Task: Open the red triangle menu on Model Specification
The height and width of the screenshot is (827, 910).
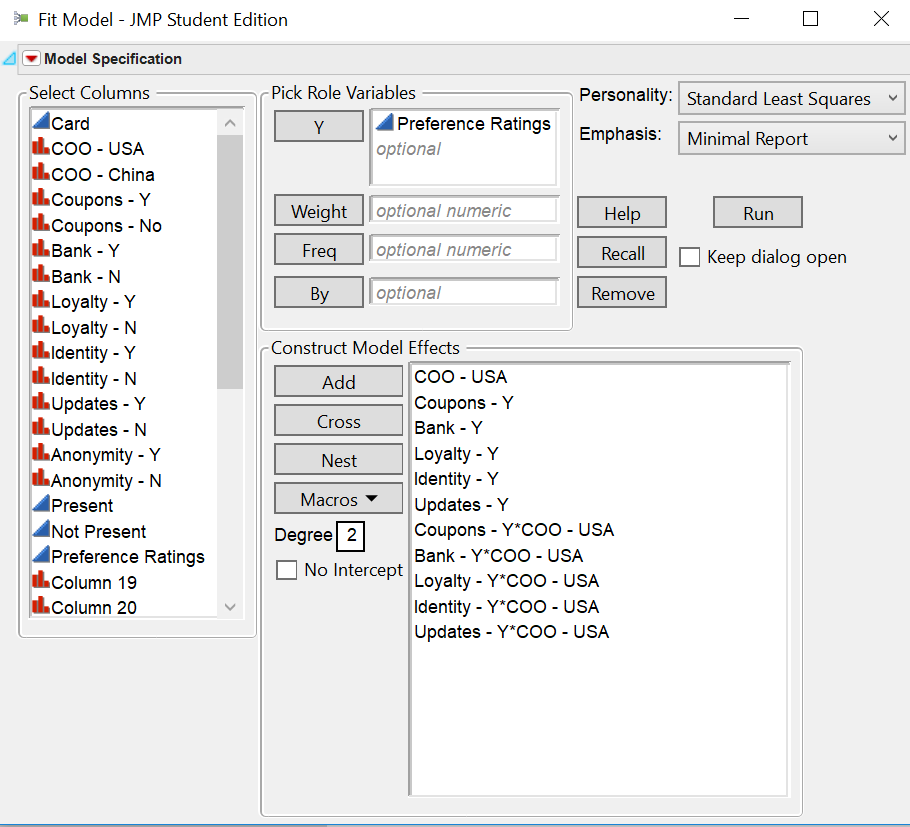Action: point(29,59)
